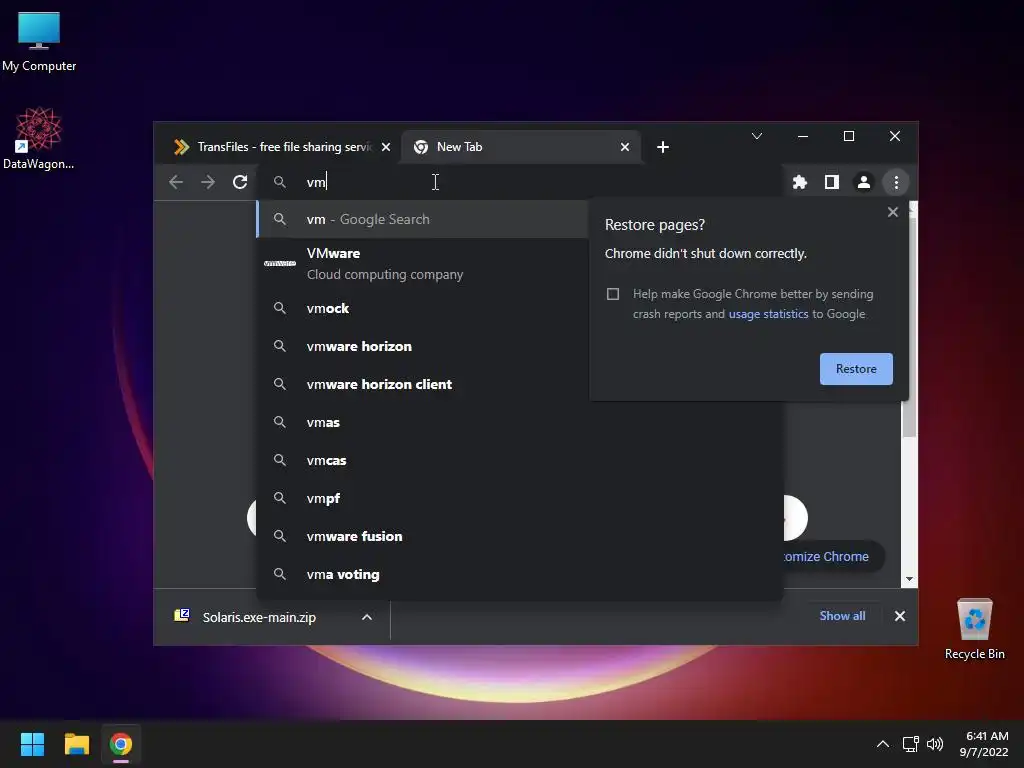Open the profile avatar icon
The width and height of the screenshot is (1024, 768).
coord(863,182)
